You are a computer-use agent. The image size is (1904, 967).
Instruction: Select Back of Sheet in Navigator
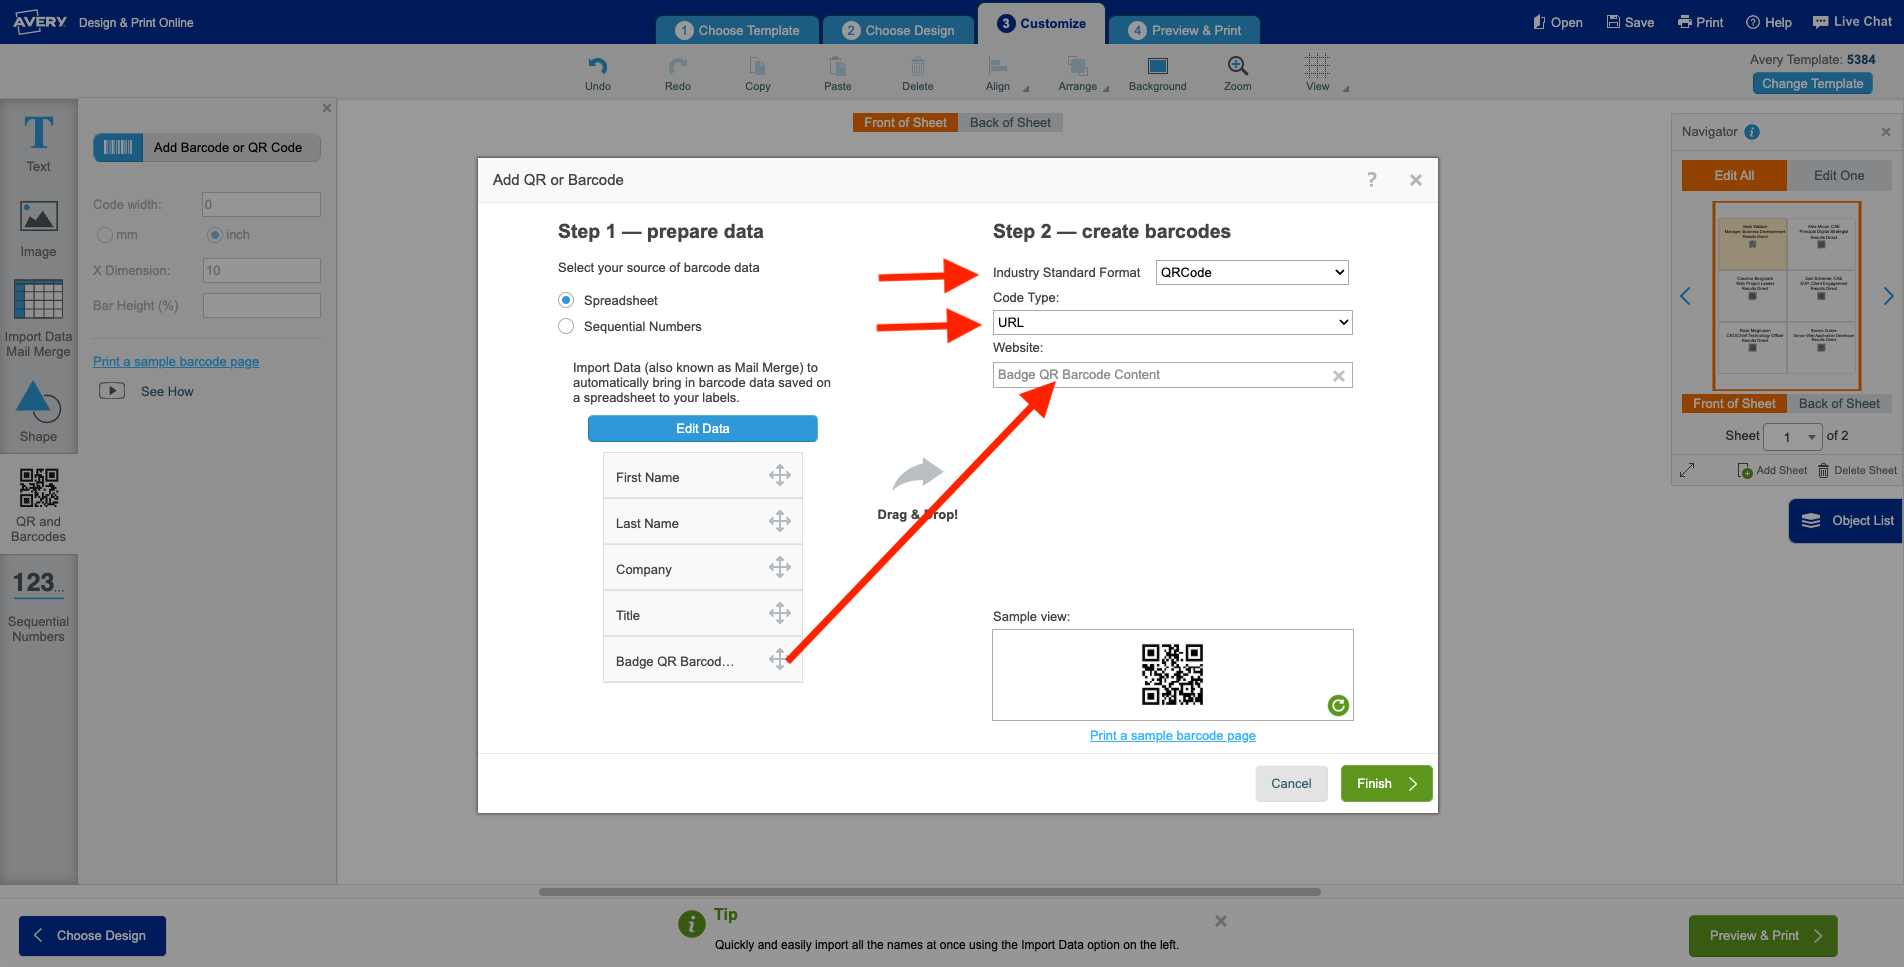(1839, 404)
